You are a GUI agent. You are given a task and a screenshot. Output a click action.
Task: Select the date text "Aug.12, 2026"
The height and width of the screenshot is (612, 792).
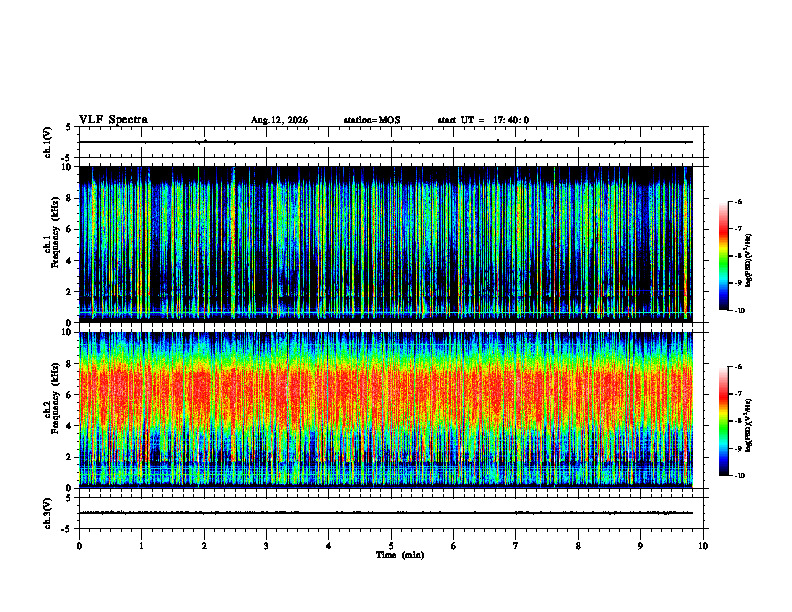[x=279, y=120]
